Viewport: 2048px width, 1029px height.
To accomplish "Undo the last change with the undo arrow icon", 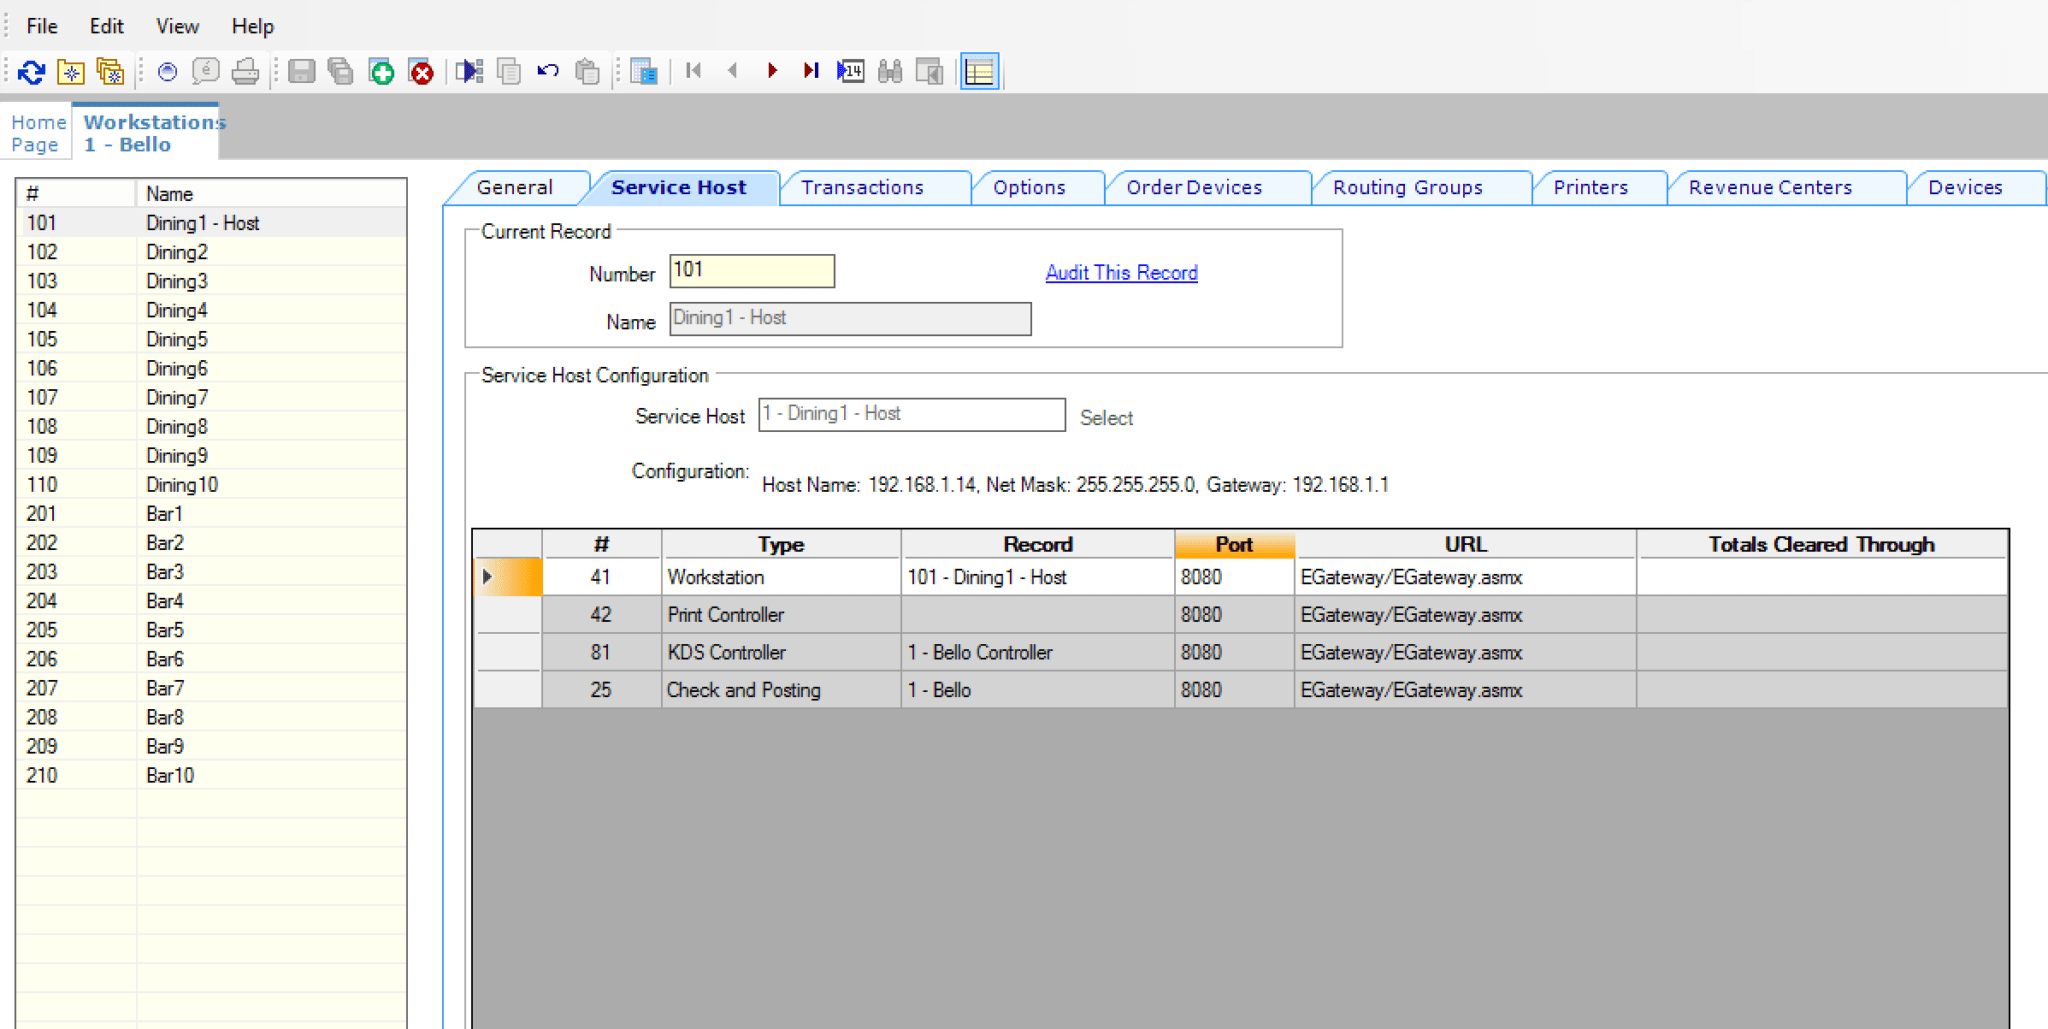I will [548, 70].
